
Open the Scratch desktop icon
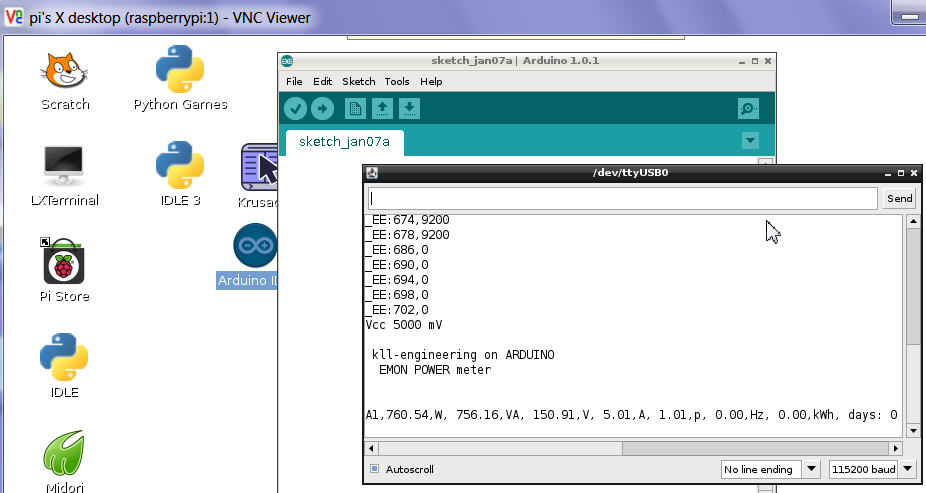[65, 78]
